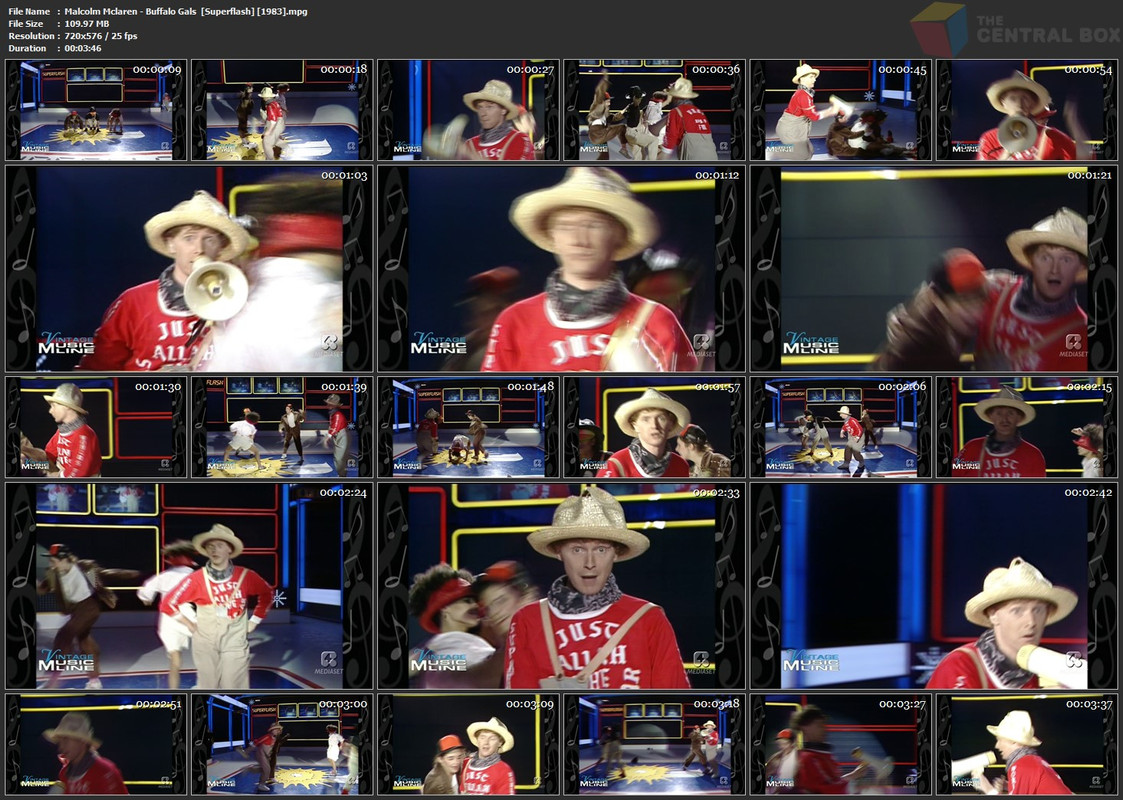The height and width of the screenshot is (800, 1123).
Task: Pick the frame marked 00:01:48
Action: (468, 428)
